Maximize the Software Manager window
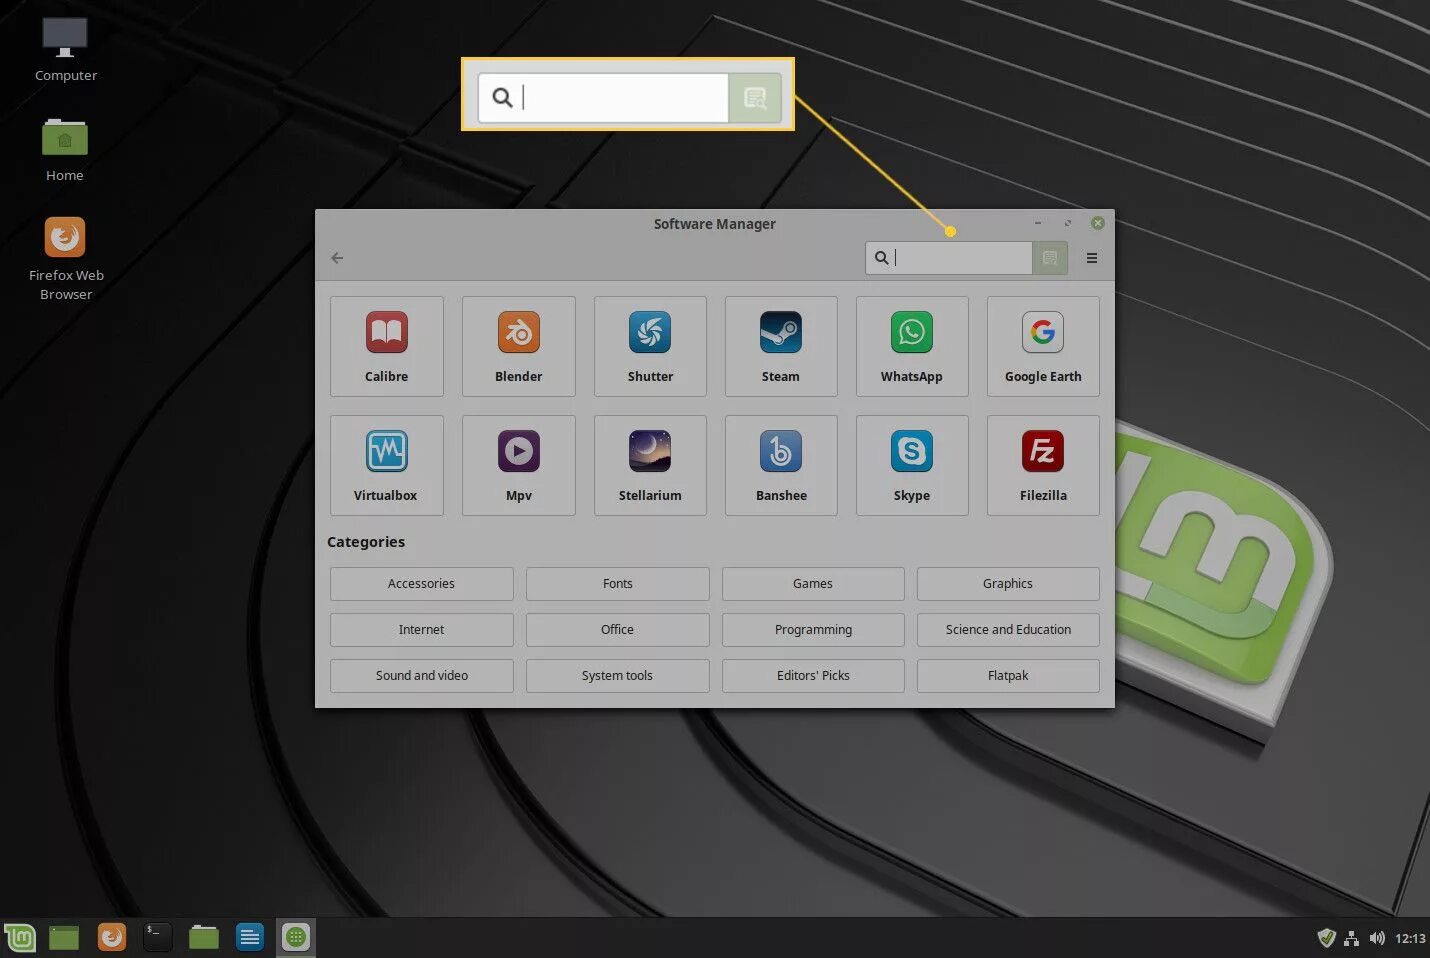 [1067, 223]
